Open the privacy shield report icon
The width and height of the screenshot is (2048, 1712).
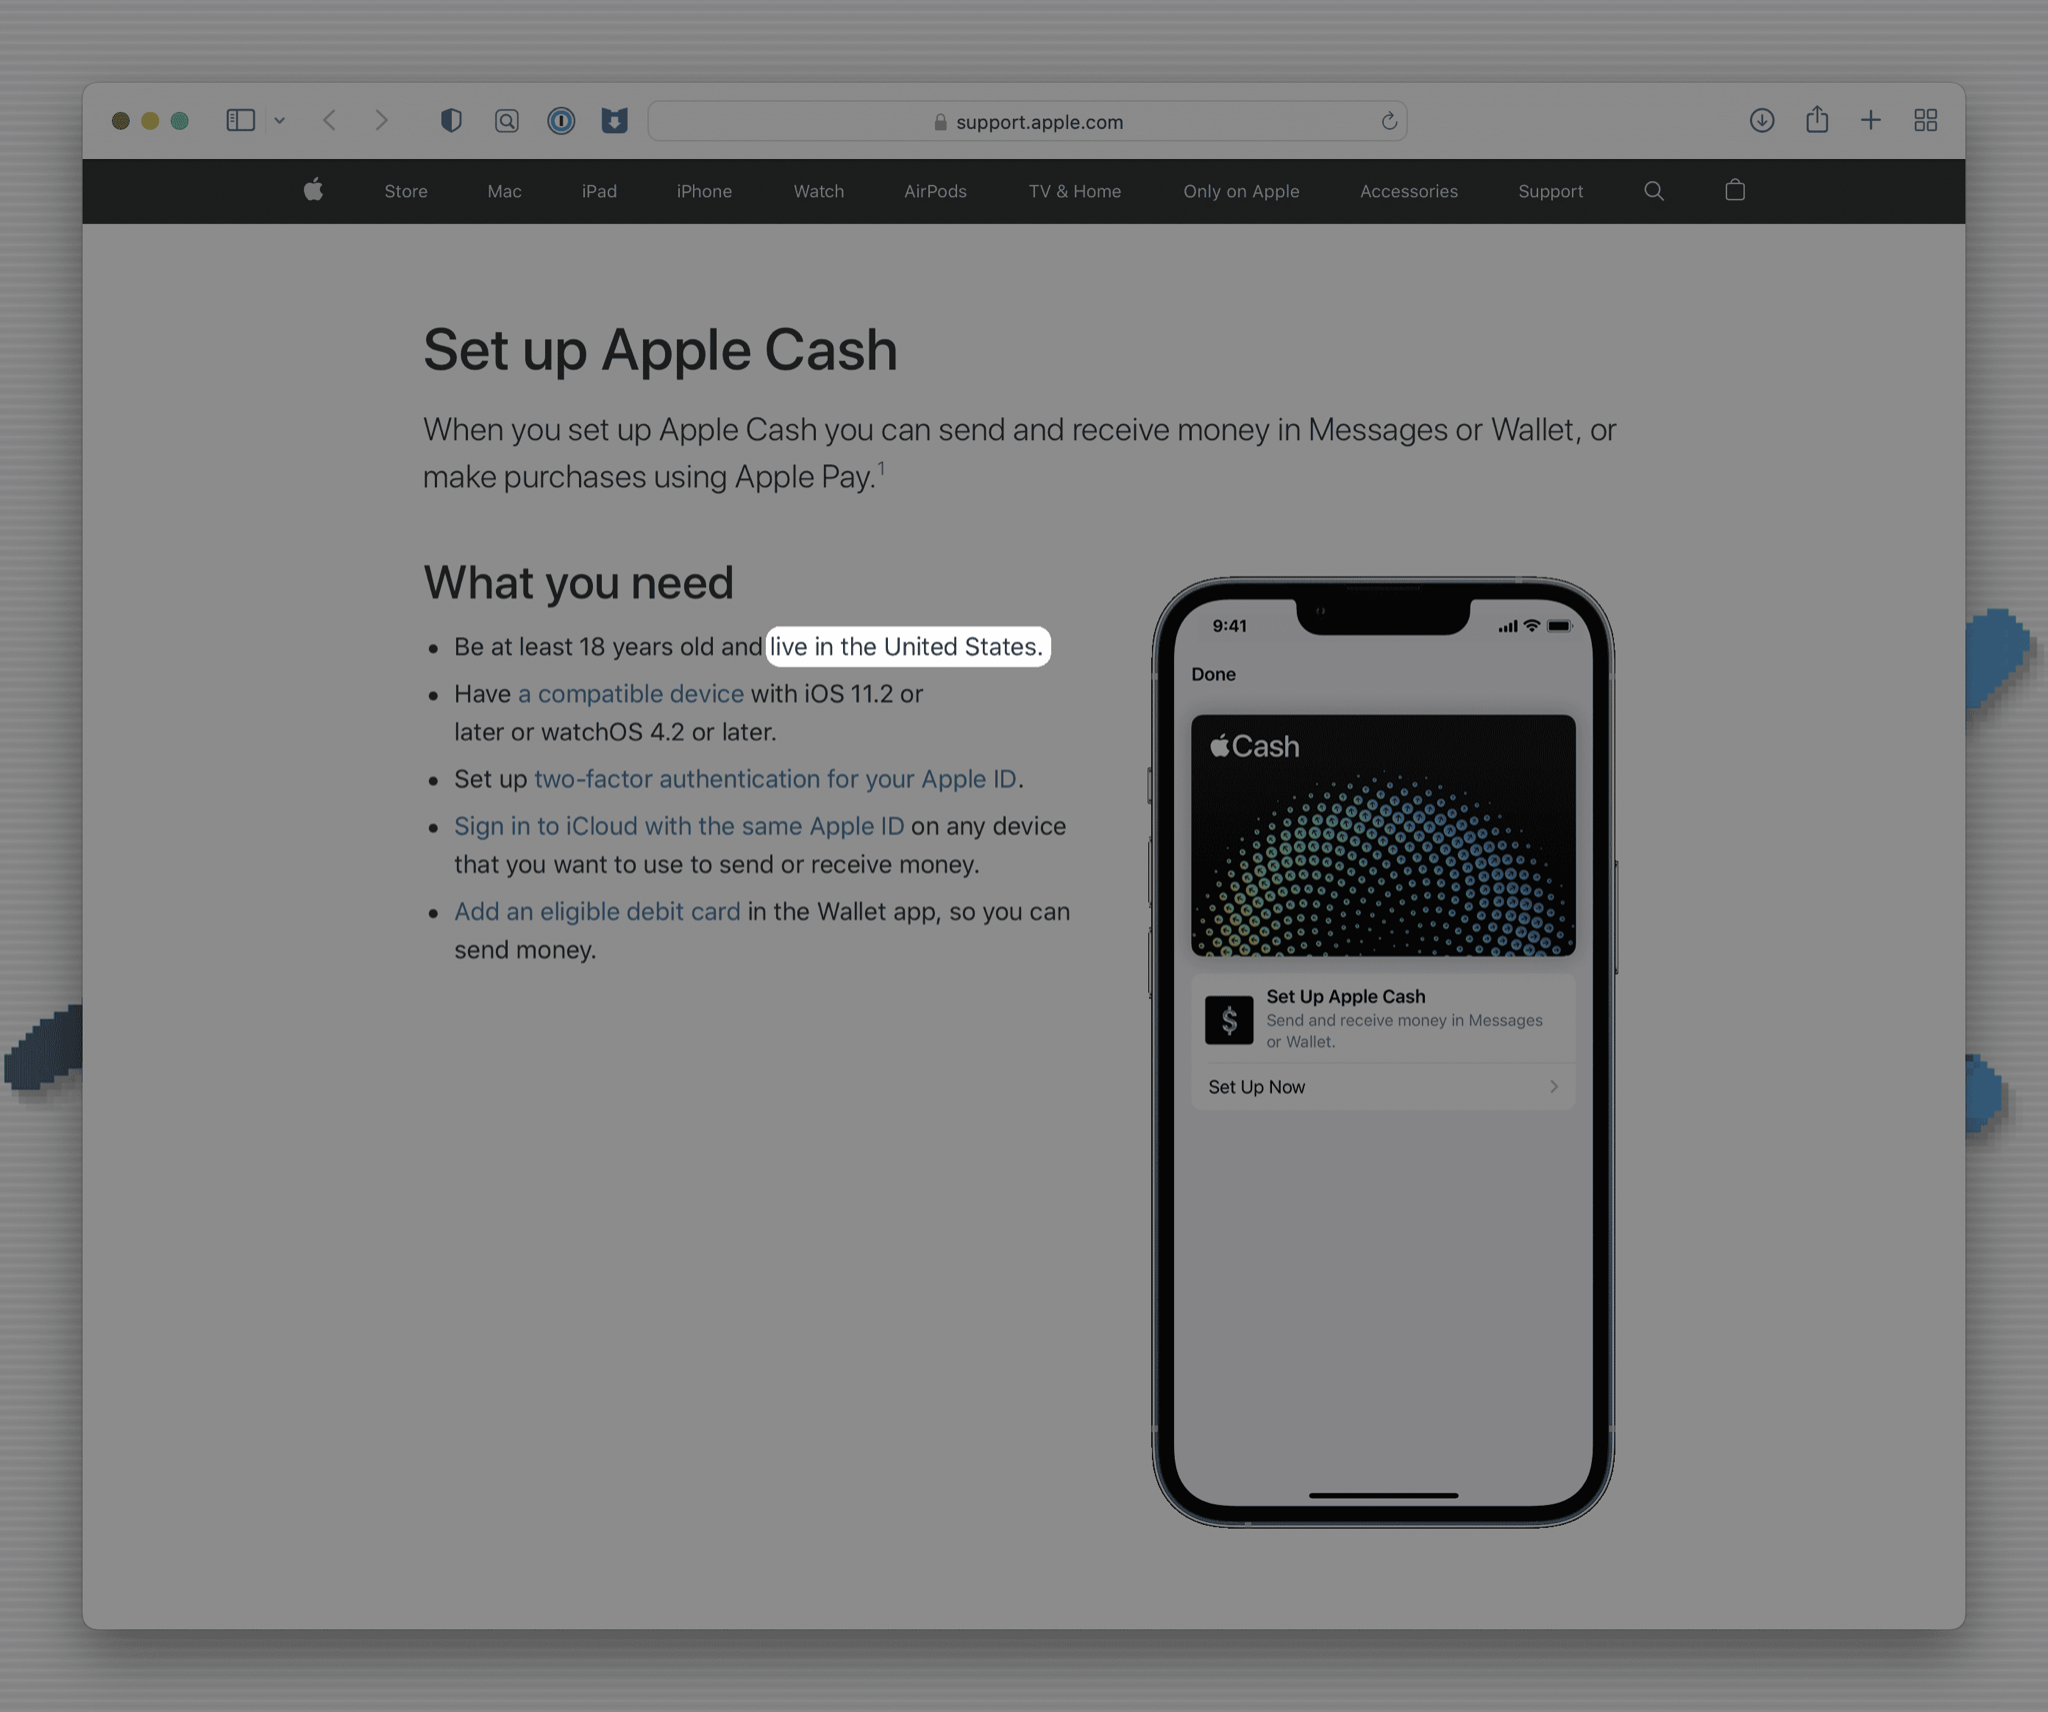click(451, 121)
